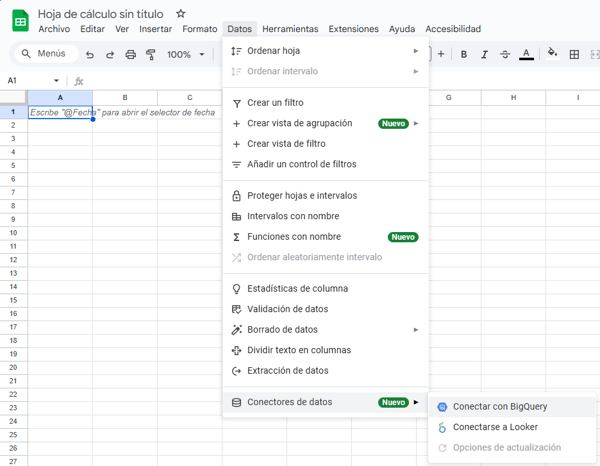Open Validación de datos
Screen dimensions: 600x466
[x=326, y=309]
